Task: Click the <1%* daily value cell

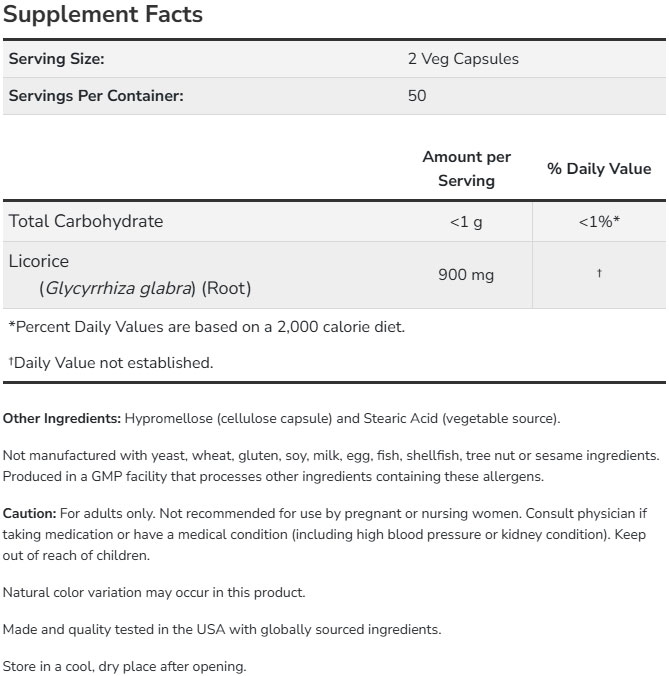Action: pos(599,222)
